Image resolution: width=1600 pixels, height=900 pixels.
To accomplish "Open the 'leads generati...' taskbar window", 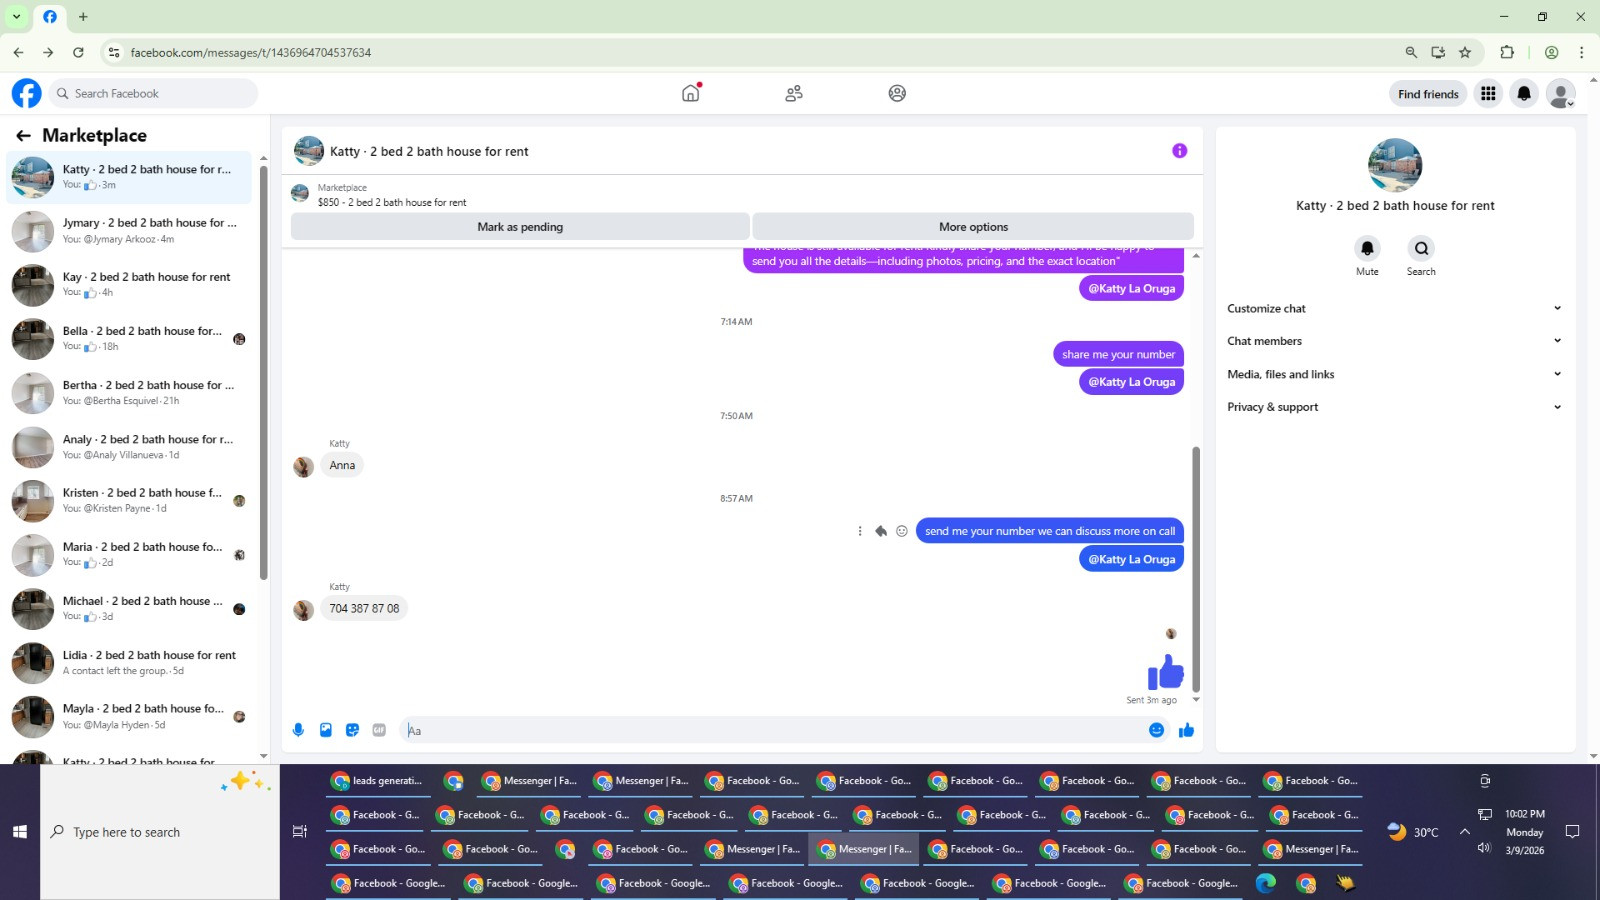I will 378,781.
